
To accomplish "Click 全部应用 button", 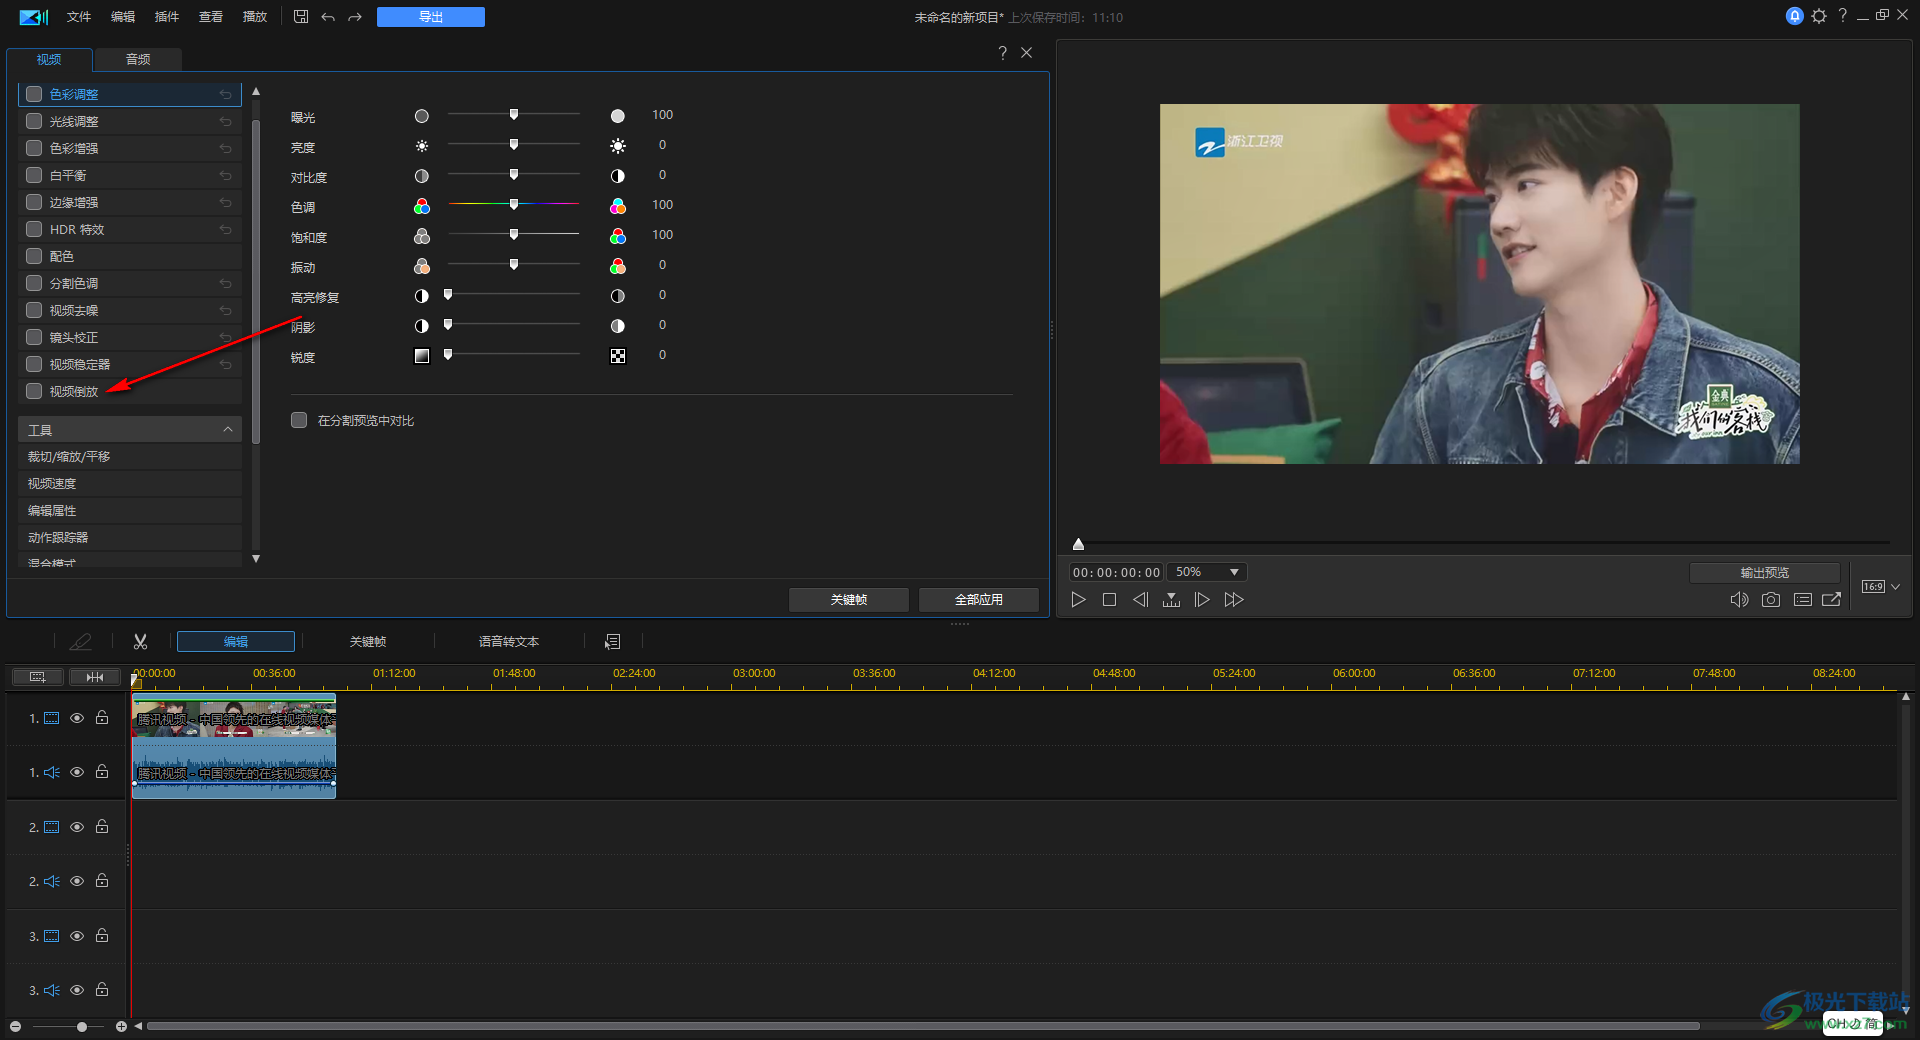I will click(x=979, y=600).
